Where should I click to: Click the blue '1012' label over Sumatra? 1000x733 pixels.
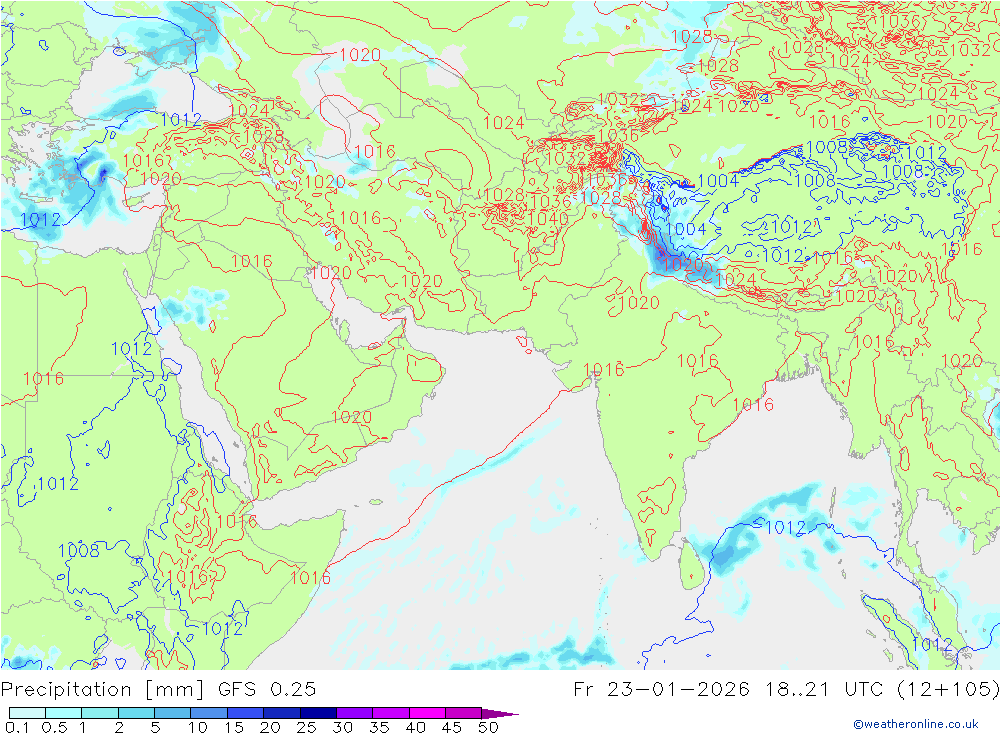click(932, 644)
